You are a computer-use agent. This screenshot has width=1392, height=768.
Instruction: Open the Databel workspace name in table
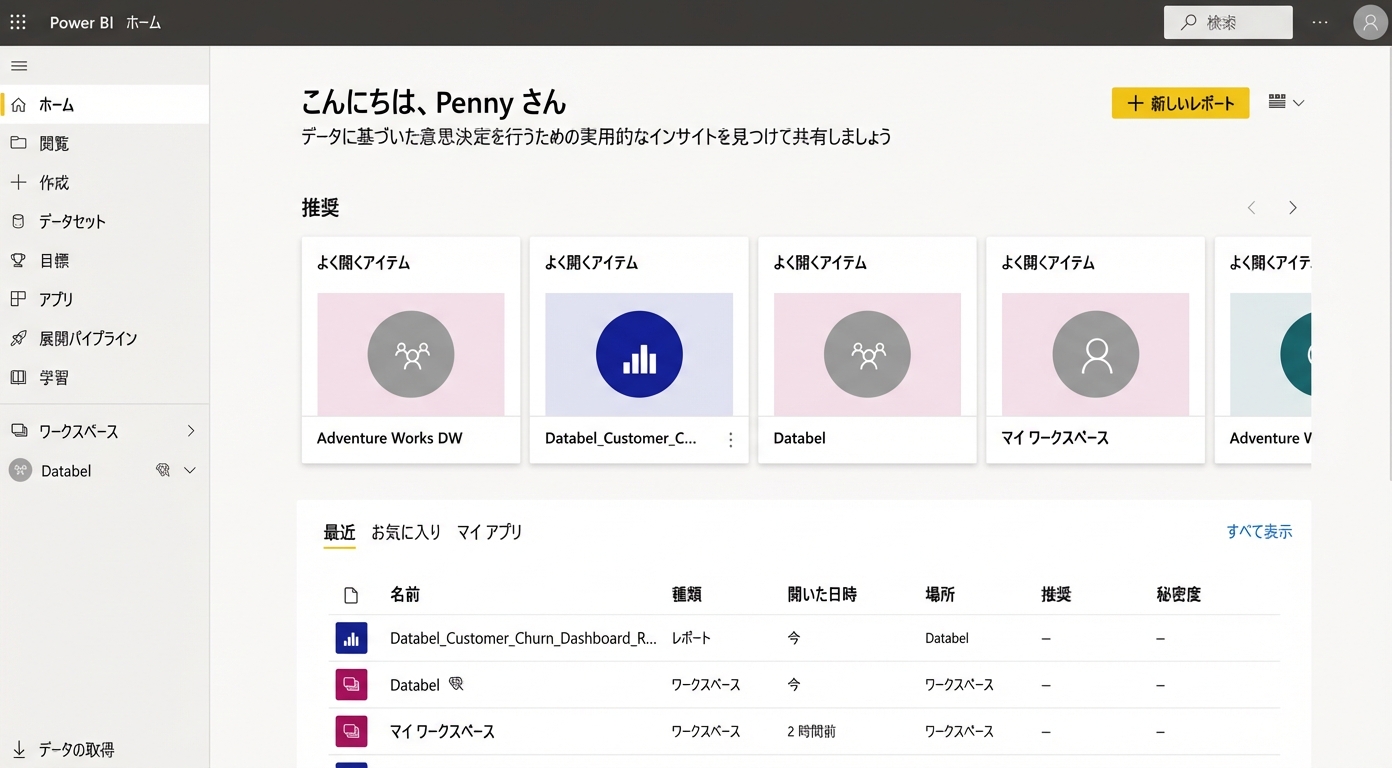415,685
